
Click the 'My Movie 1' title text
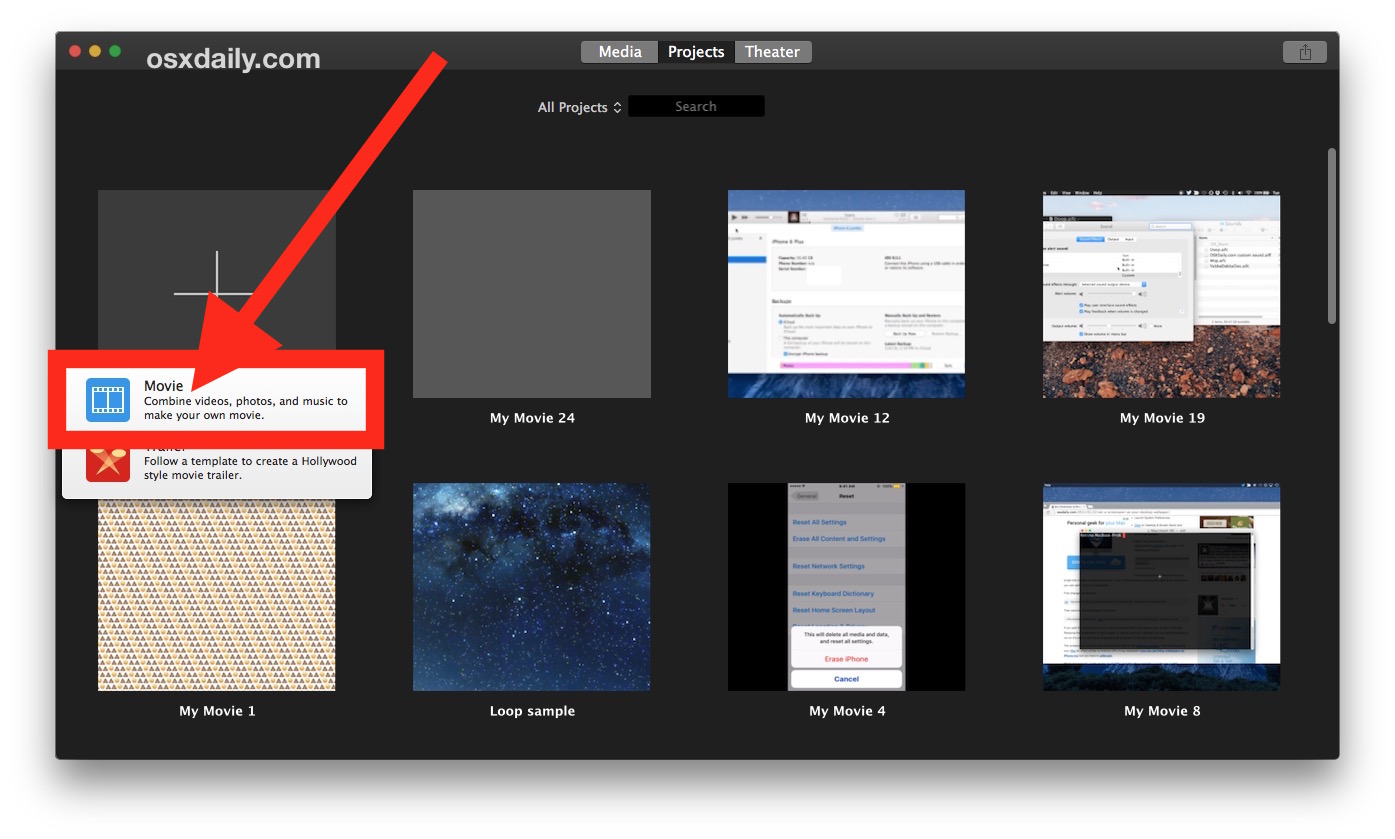(x=217, y=711)
